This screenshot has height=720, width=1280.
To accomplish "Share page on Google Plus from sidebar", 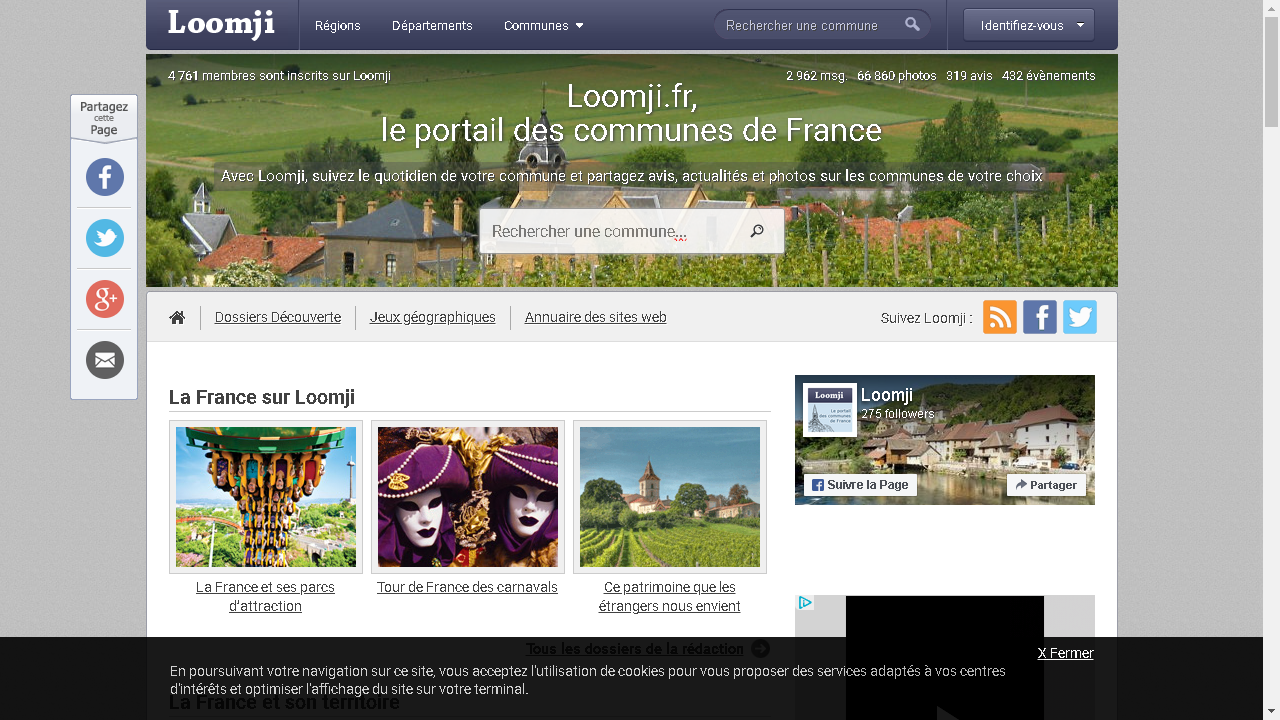I will [105, 299].
